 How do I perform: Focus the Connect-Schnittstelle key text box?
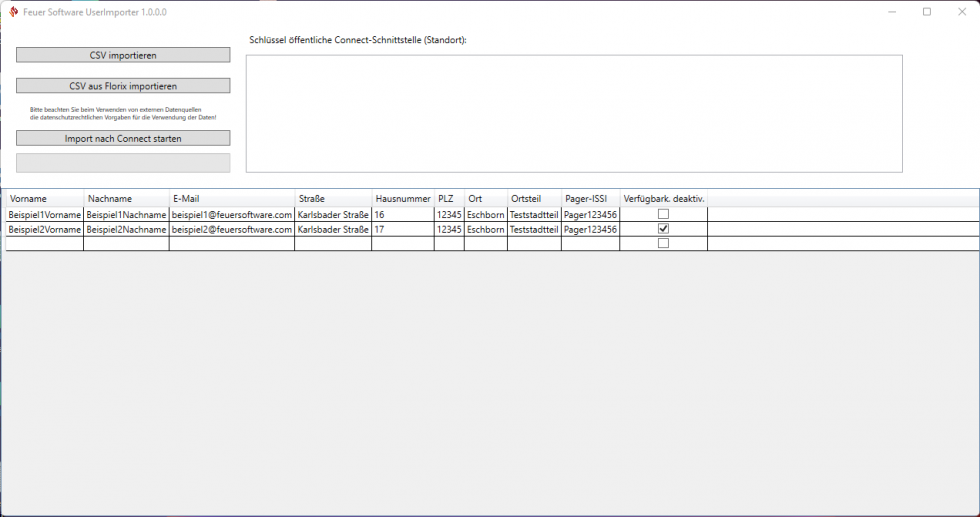pos(574,114)
